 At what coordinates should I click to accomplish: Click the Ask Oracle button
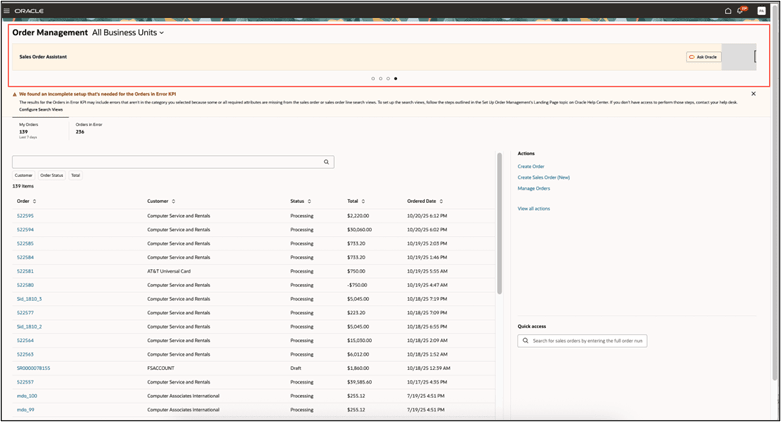[703, 57]
